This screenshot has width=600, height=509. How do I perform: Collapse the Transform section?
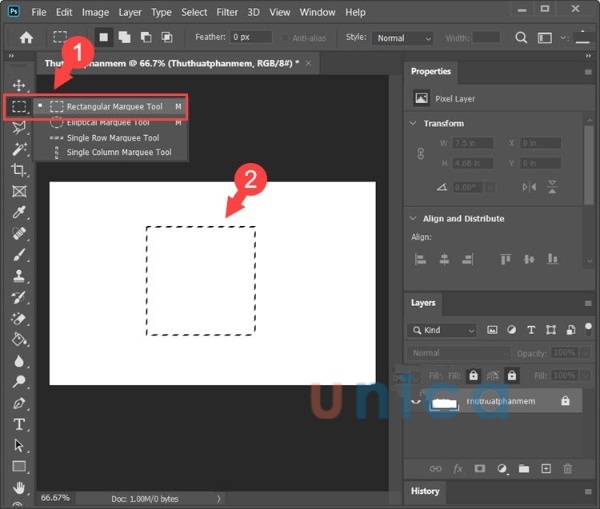(415, 124)
